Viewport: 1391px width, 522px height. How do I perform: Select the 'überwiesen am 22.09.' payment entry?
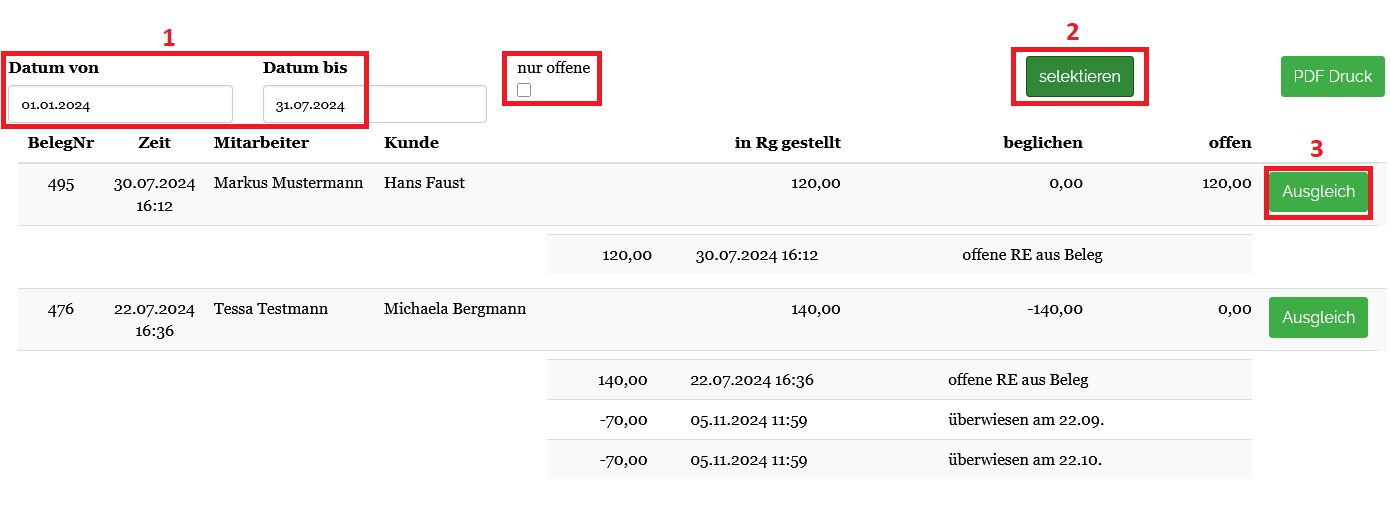tap(1025, 420)
